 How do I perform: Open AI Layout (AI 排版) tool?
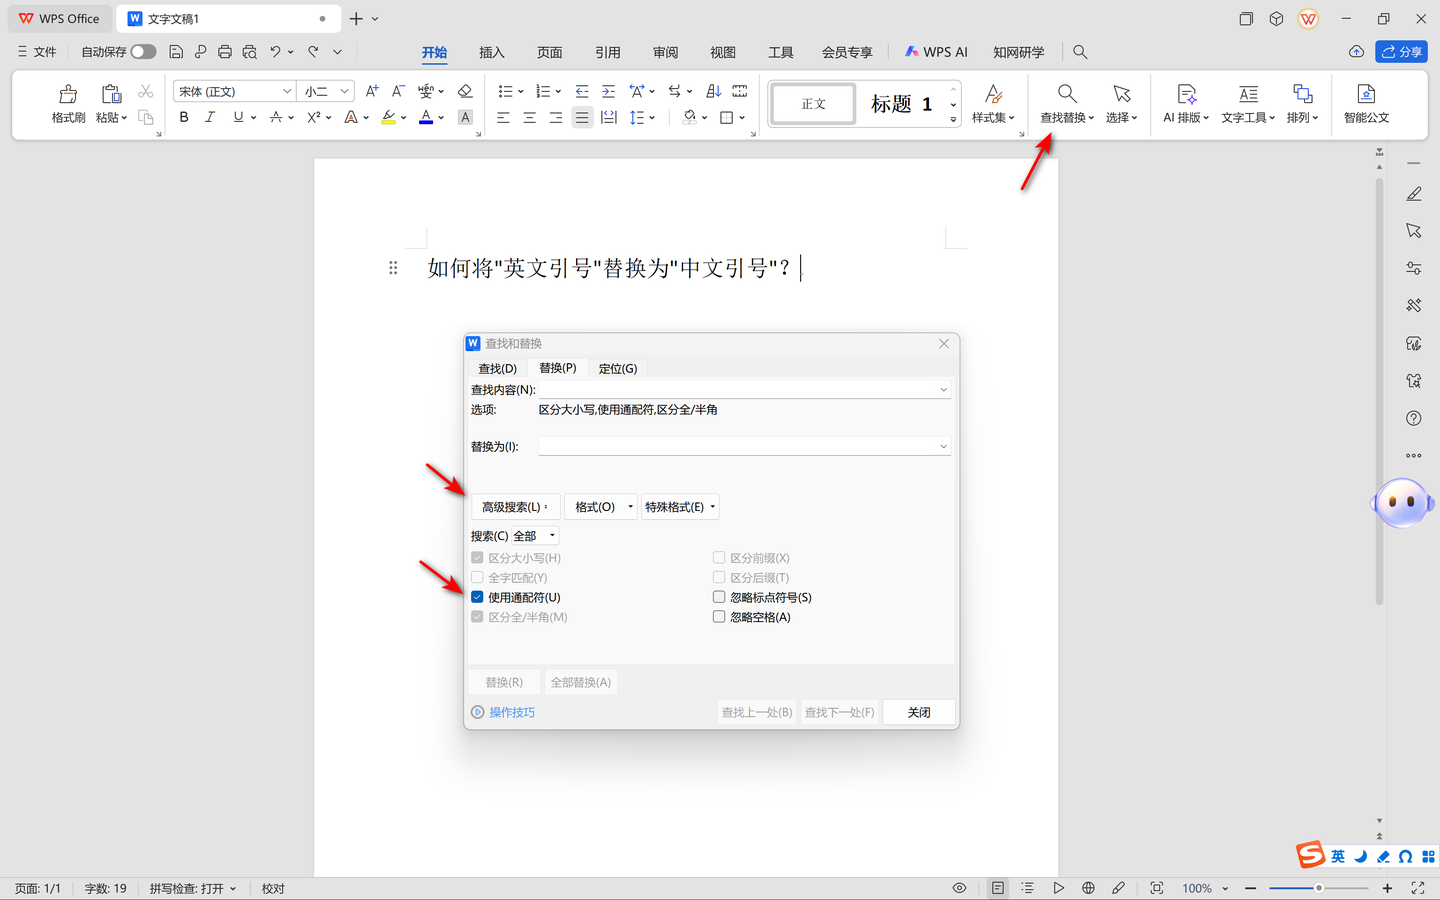coord(1187,104)
